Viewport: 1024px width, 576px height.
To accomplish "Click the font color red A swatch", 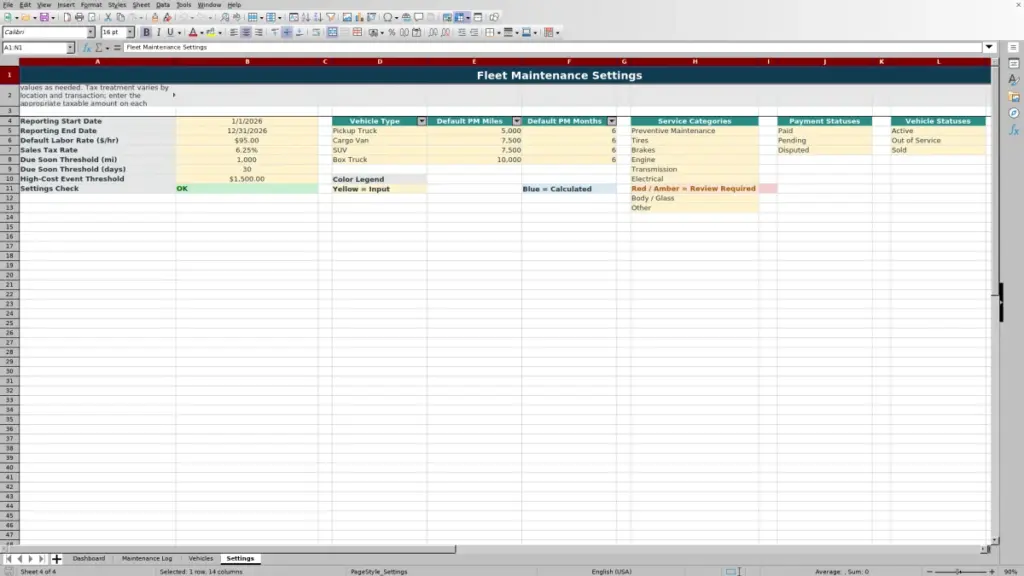I will coord(193,32).
